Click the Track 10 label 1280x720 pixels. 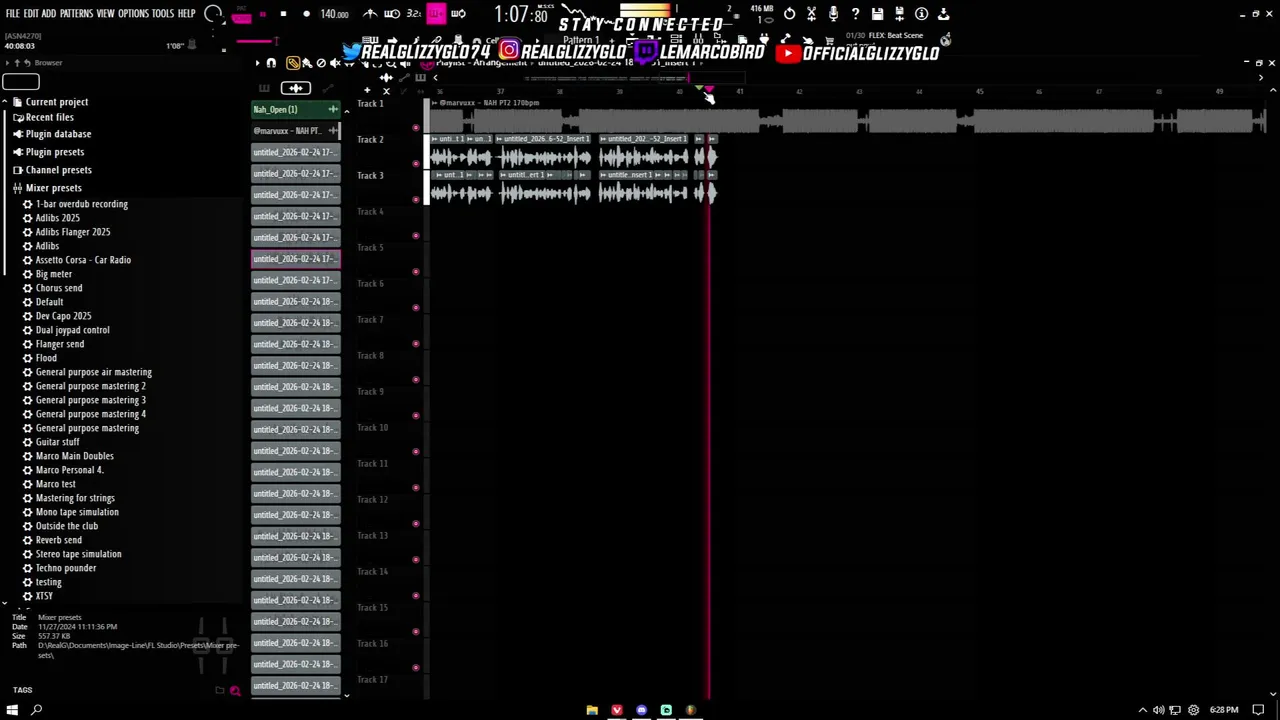(372, 428)
